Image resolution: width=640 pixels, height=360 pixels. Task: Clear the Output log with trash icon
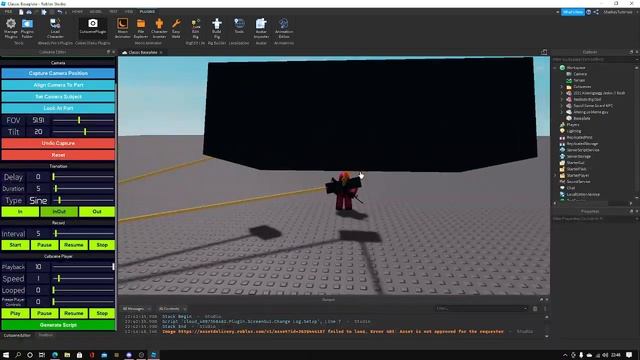click(535, 309)
